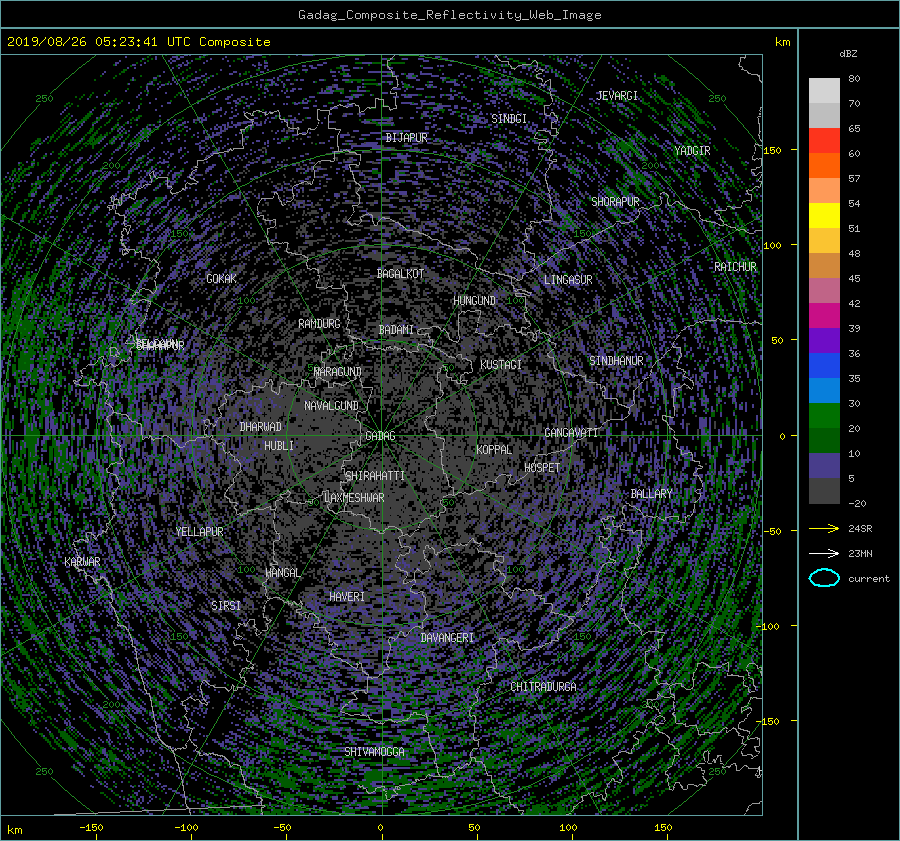This screenshot has width=900, height=841.
Task: Click the DHARWAD city label
Action: tap(261, 427)
